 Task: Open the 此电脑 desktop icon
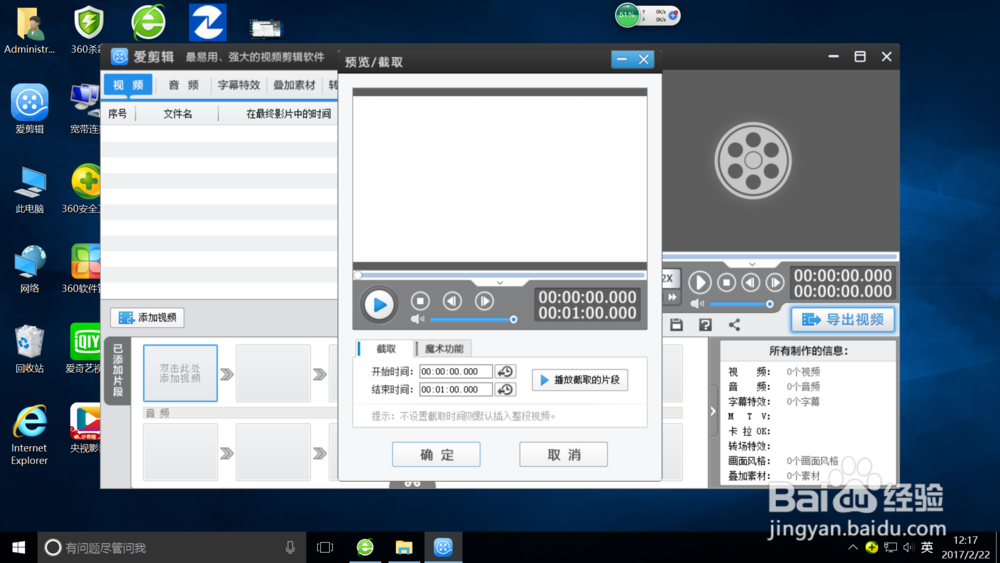pos(29,189)
